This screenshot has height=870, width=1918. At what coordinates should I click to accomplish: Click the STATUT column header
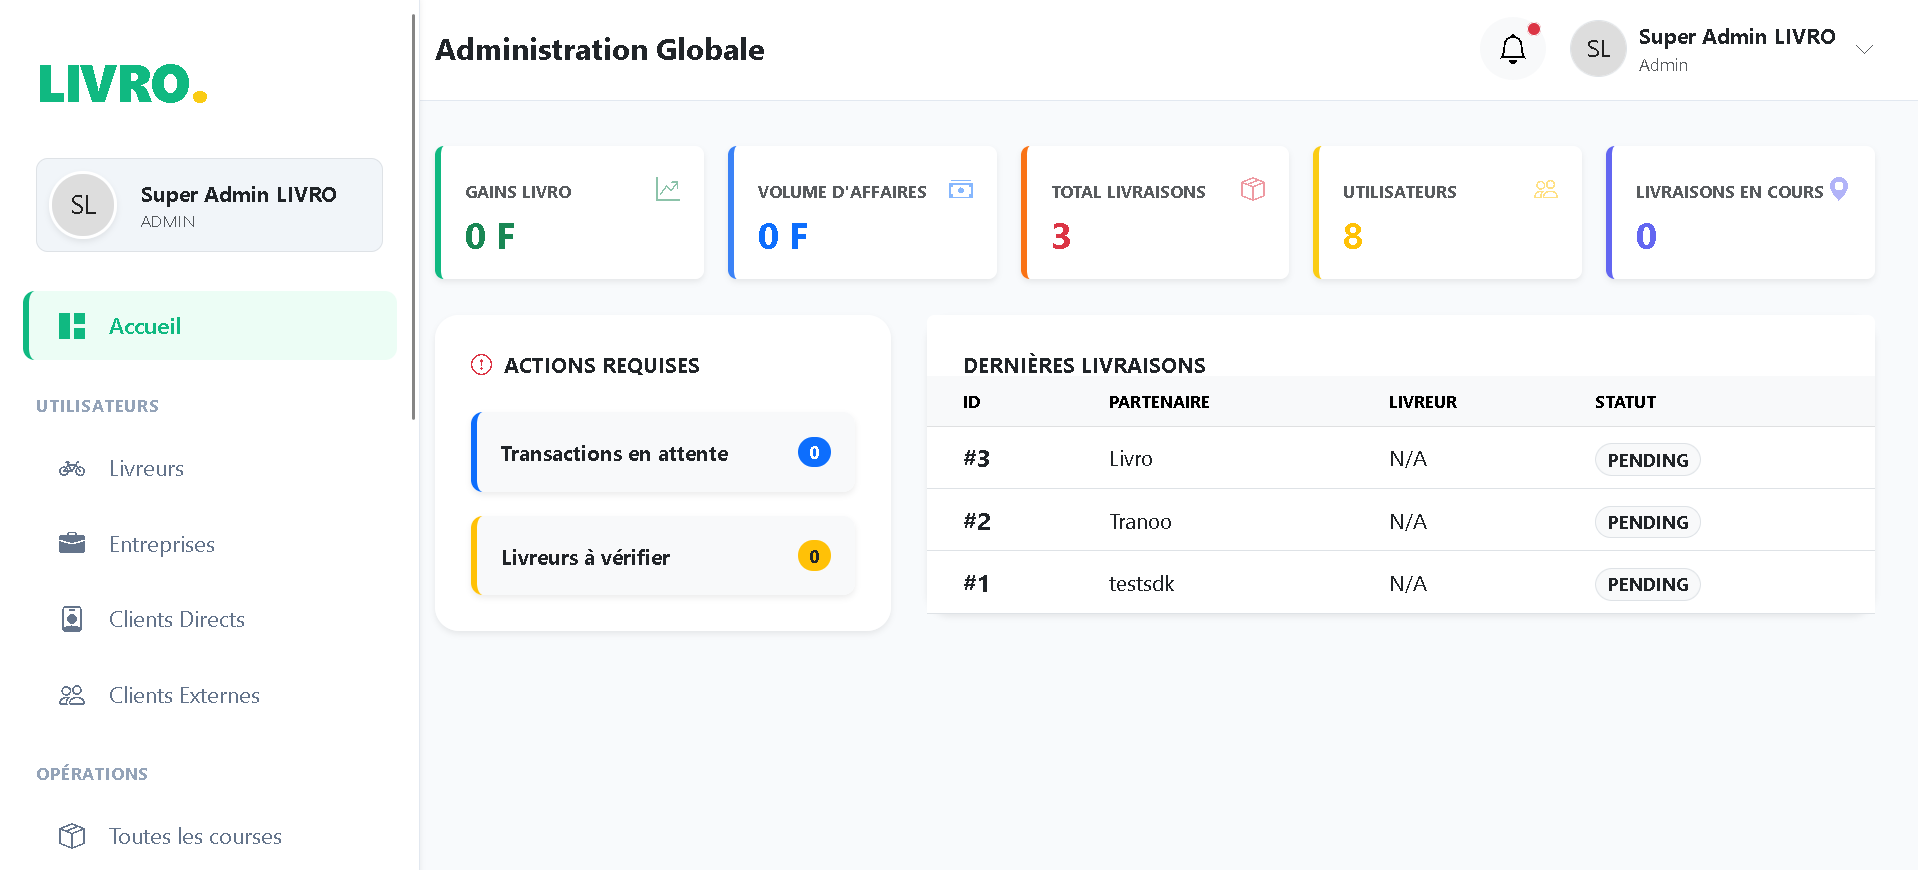coord(1625,402)
